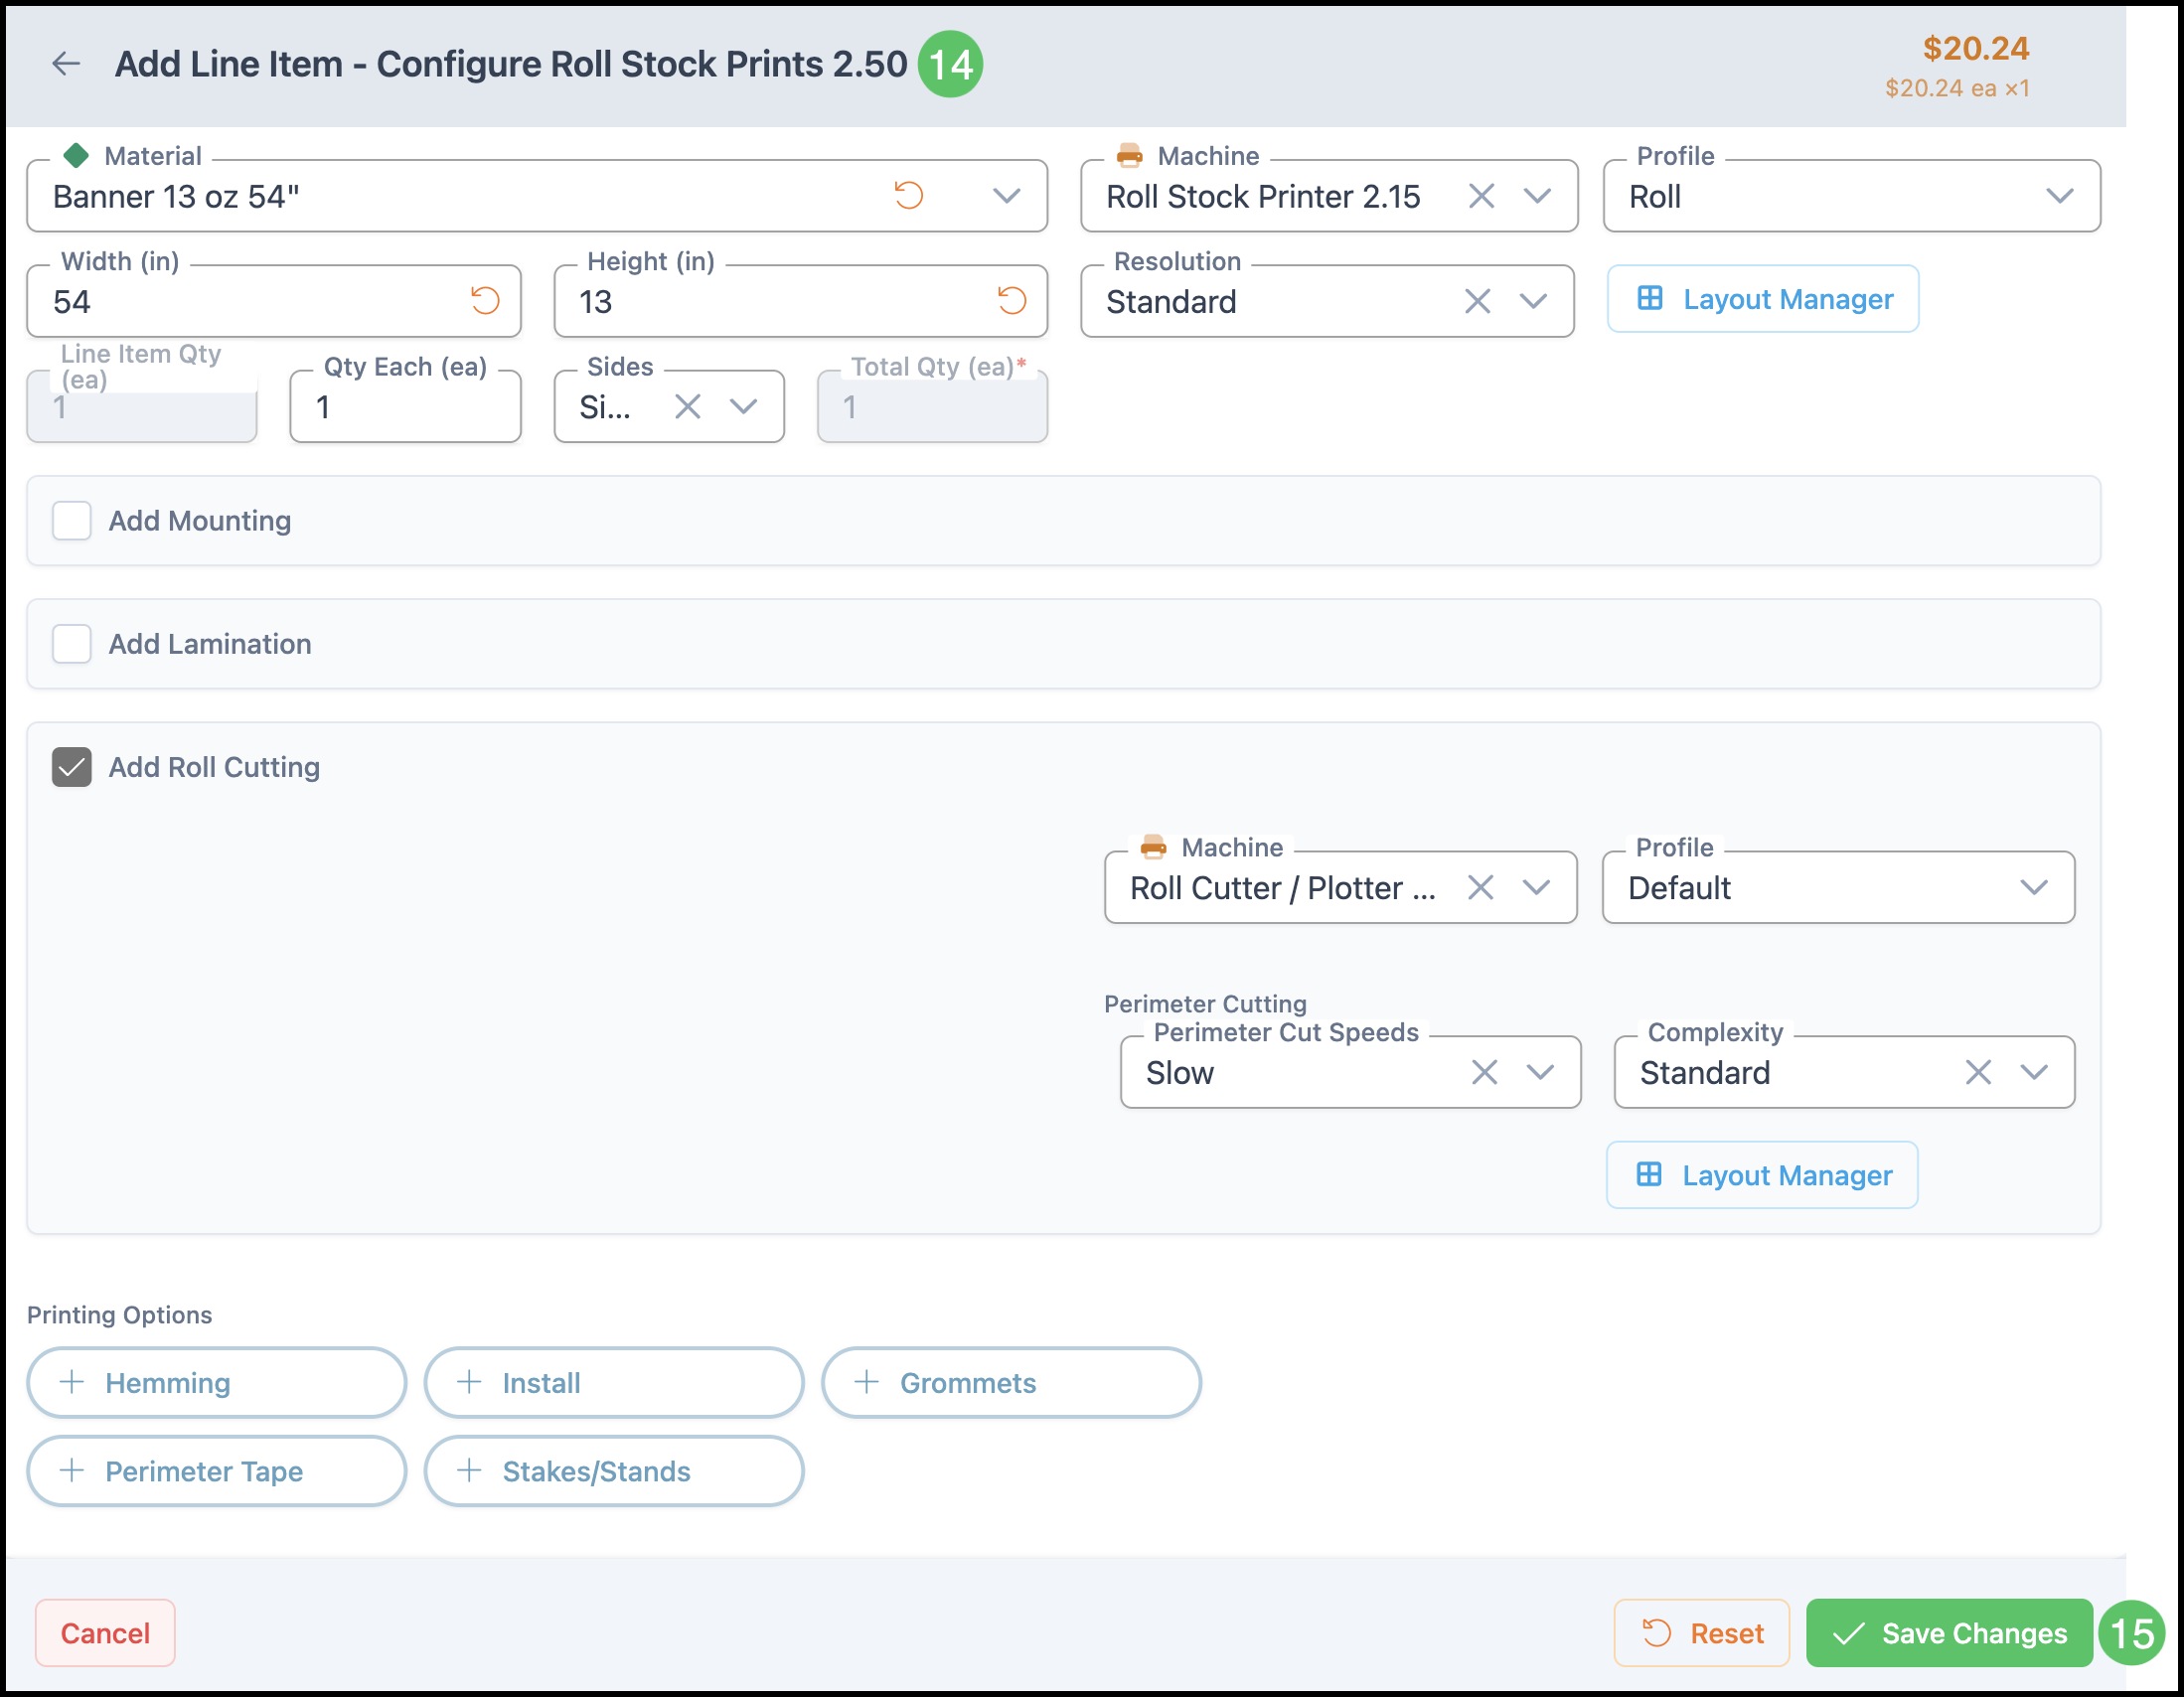This screenshot has width=2184, height=1697.
Task: Click the back arrow icon in header
Action: [x=66, y=64]
